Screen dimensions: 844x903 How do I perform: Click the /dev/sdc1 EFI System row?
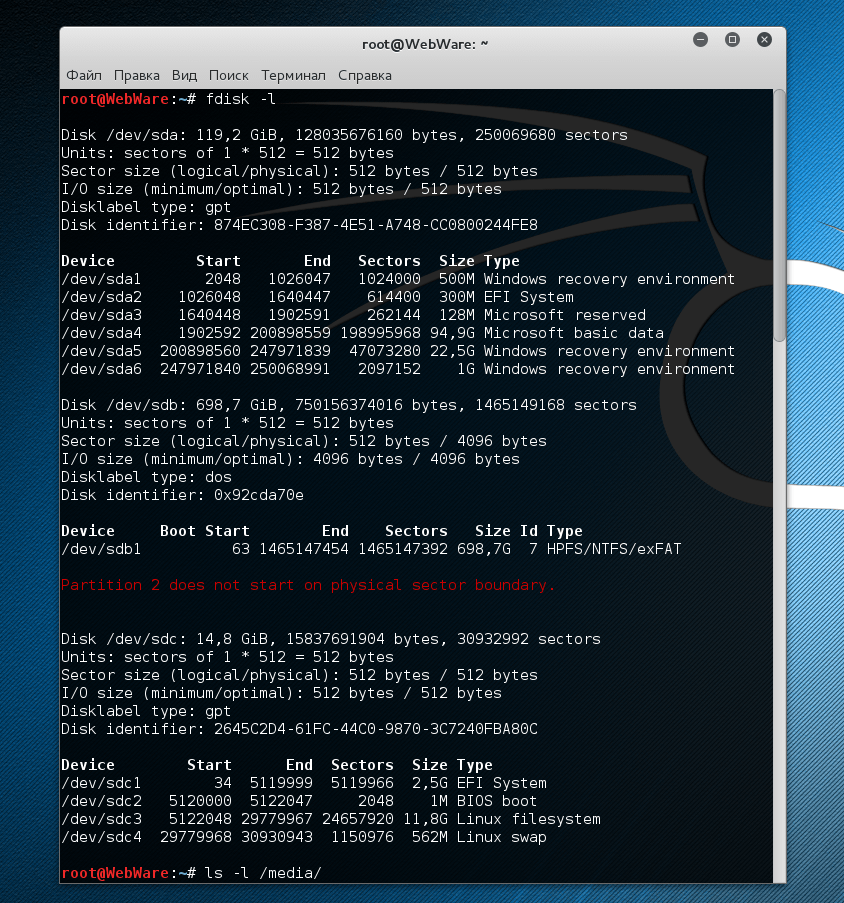coord(304,783)
